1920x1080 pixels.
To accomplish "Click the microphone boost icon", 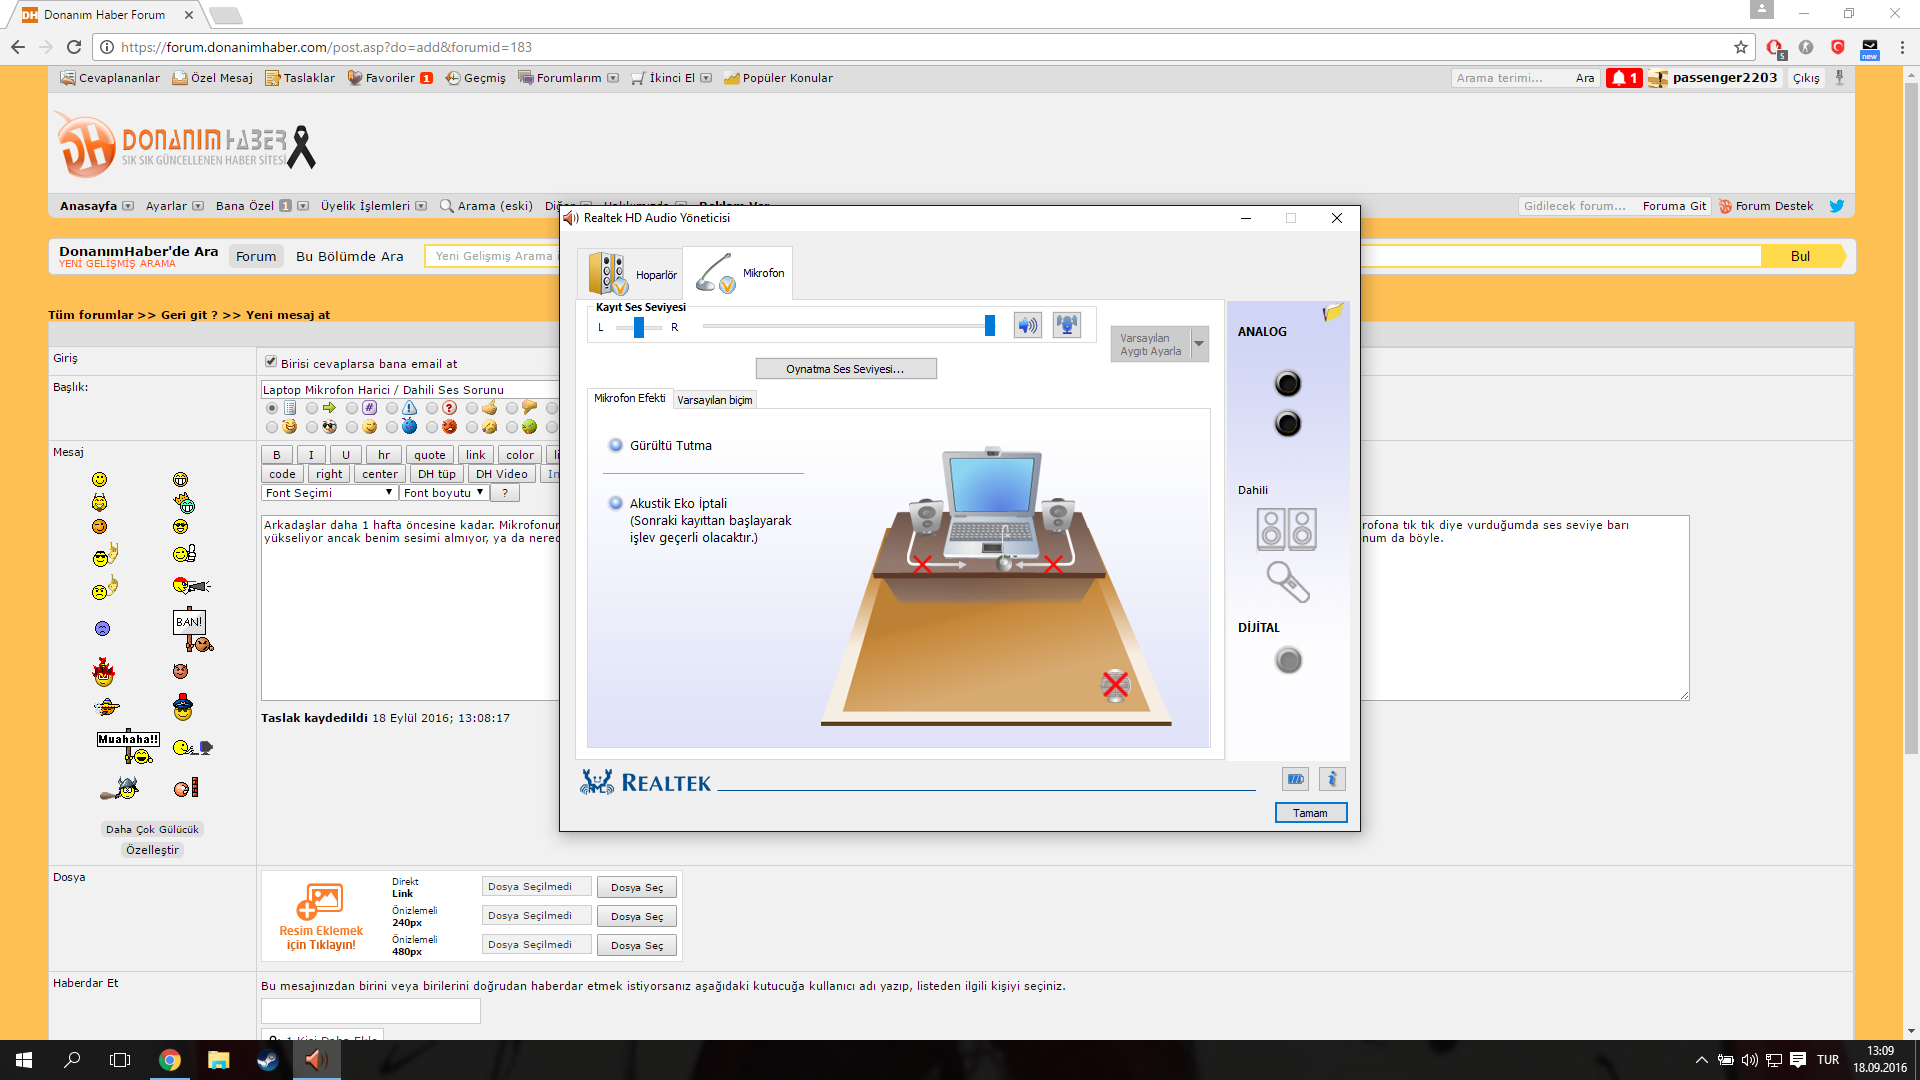I will [1067, 326].
